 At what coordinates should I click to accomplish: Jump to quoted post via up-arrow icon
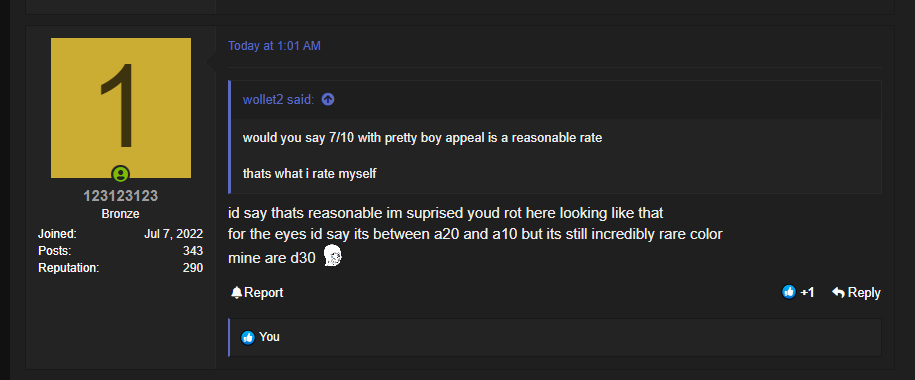(328, 100)
